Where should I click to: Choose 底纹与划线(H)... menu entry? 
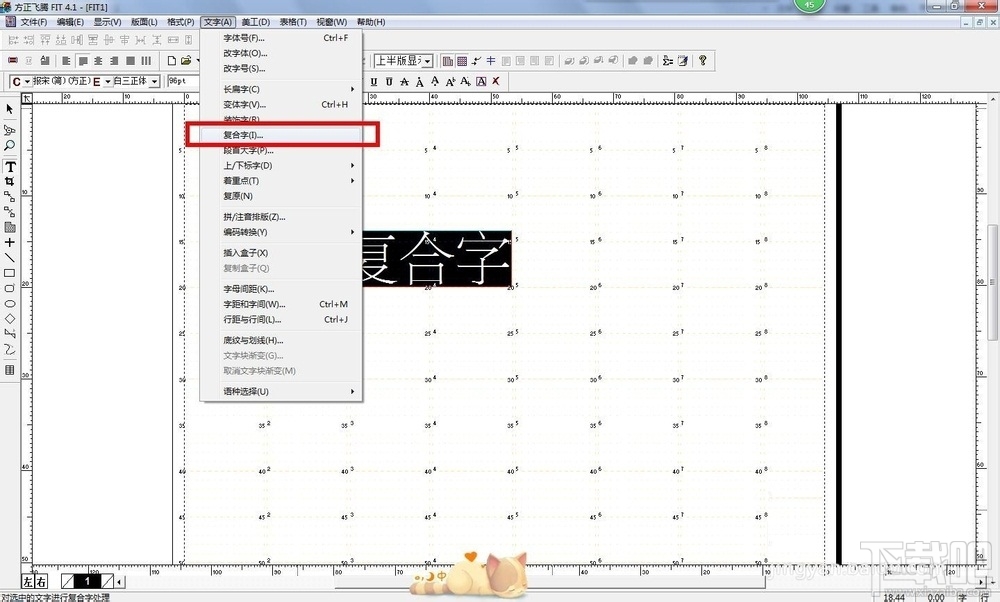[281, 340]
